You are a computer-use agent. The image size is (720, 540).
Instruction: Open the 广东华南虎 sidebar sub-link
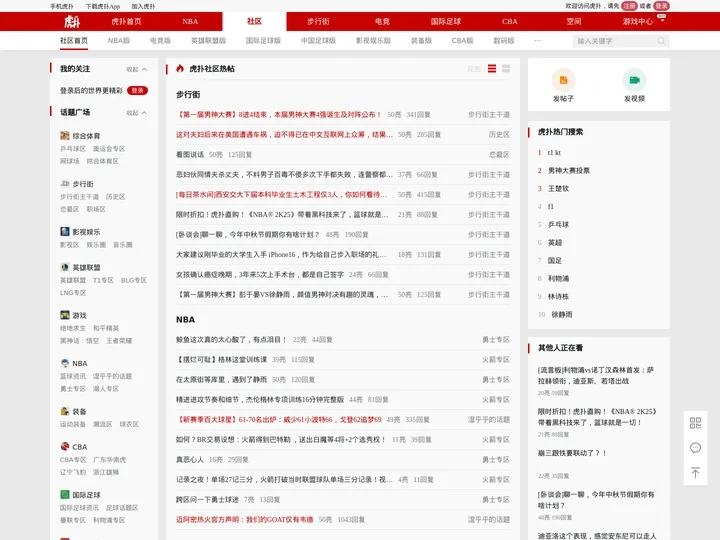[x=109, y=460]
